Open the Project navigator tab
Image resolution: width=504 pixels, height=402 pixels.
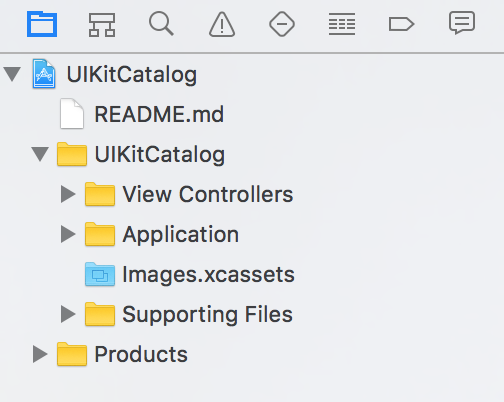(x=42, y=24)
